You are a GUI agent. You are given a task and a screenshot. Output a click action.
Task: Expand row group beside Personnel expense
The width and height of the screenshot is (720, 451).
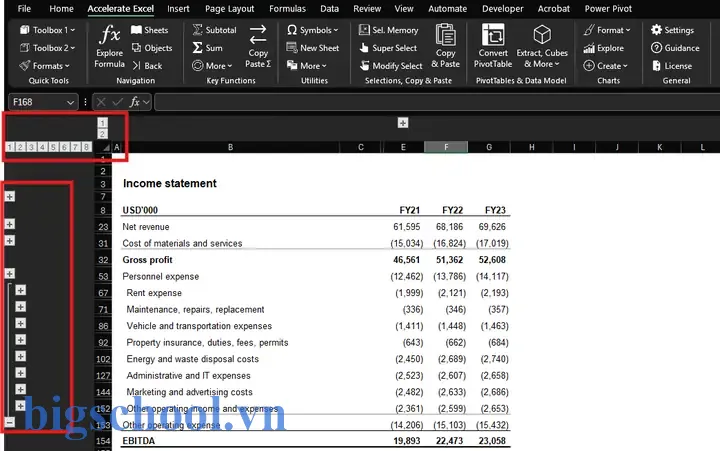(x=10, y=274)
